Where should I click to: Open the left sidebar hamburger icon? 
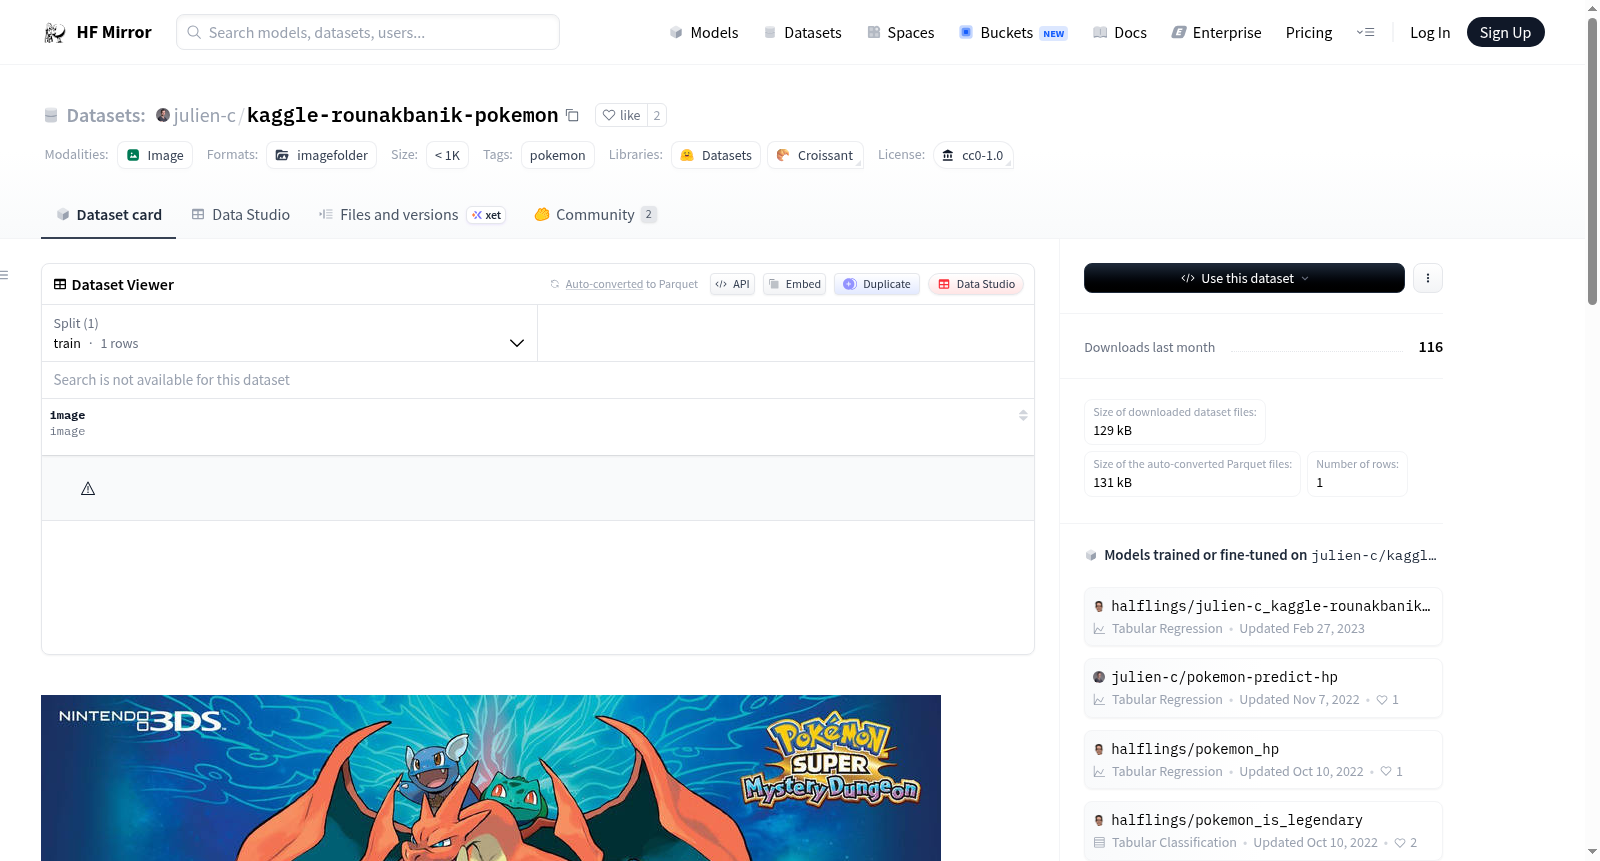click(4, 275)
